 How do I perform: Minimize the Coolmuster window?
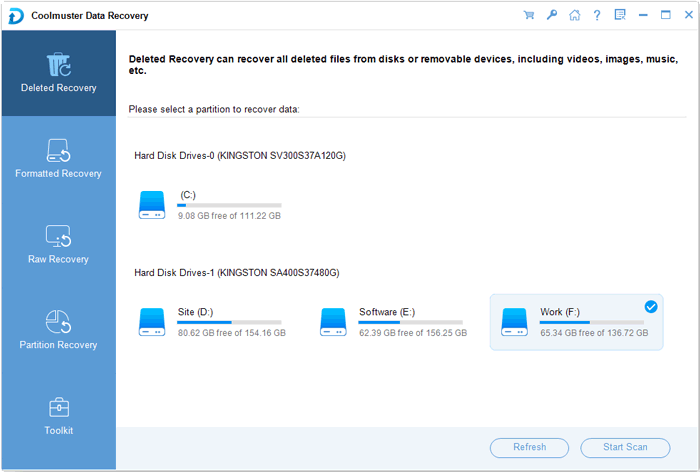[643, 15]
